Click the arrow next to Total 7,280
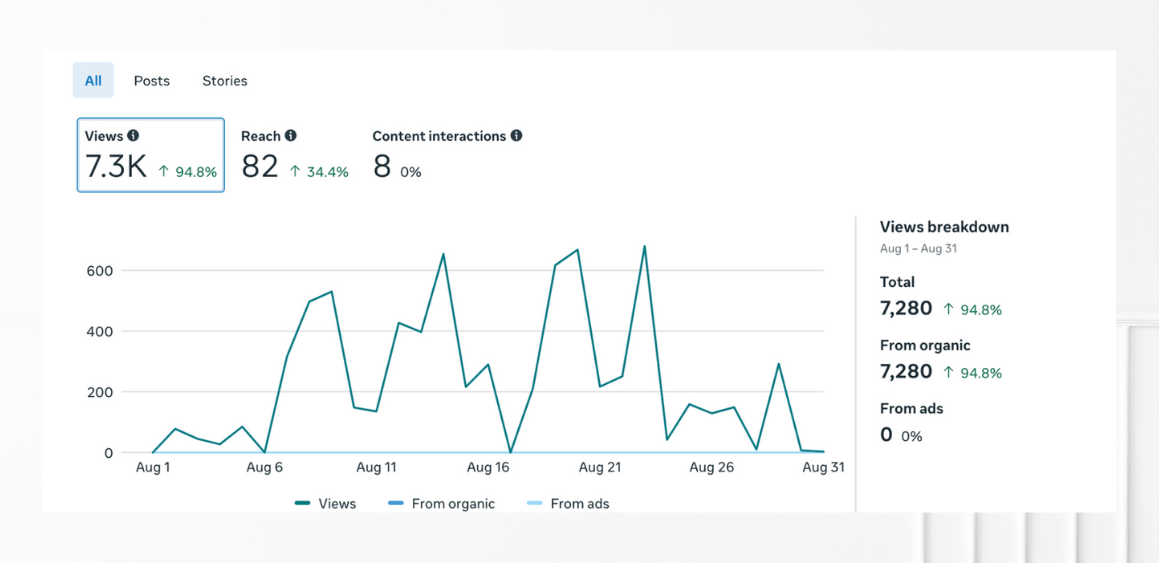The image size is (1159, 563). (948, 309)
